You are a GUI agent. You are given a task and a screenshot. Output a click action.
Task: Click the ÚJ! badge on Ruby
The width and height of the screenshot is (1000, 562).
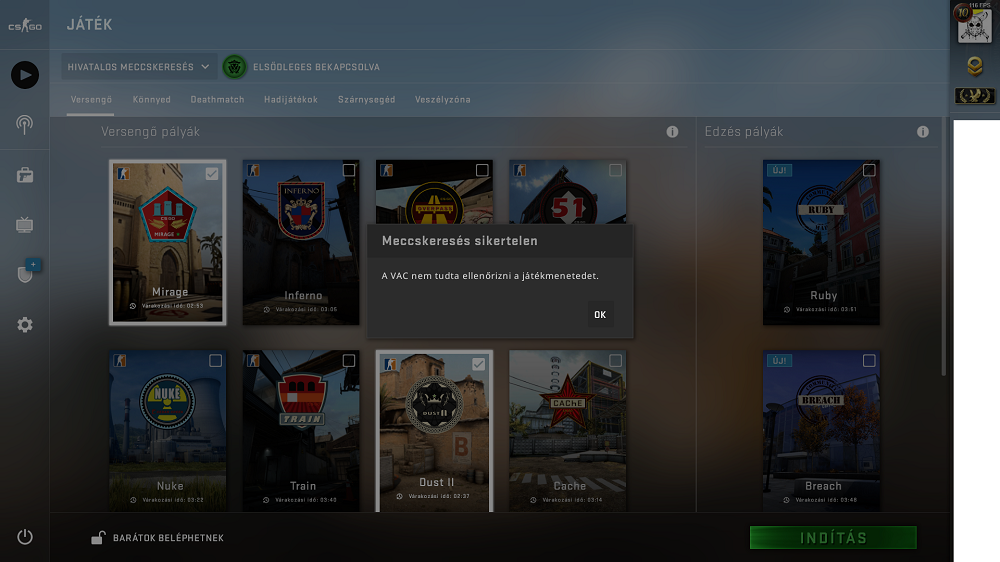[779, 170]
